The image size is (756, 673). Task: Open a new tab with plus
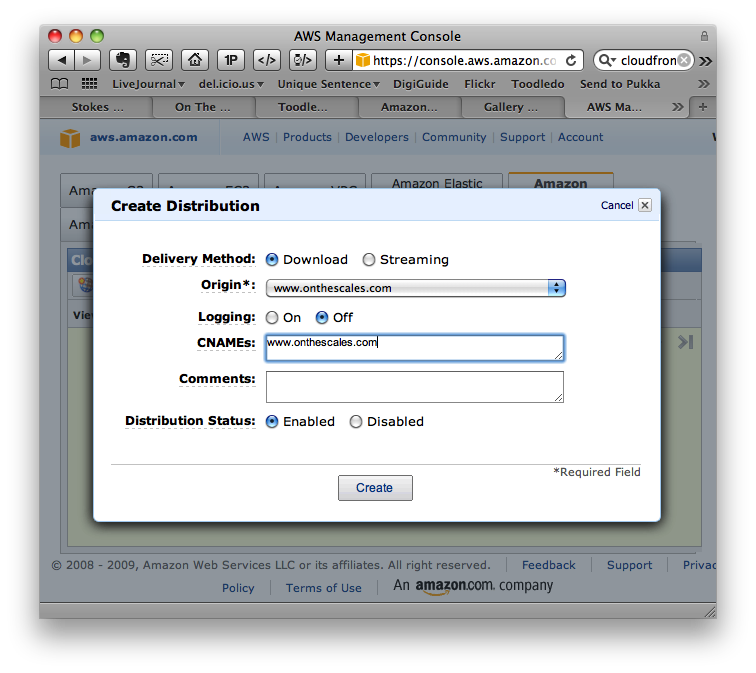(x=702, y=107)
